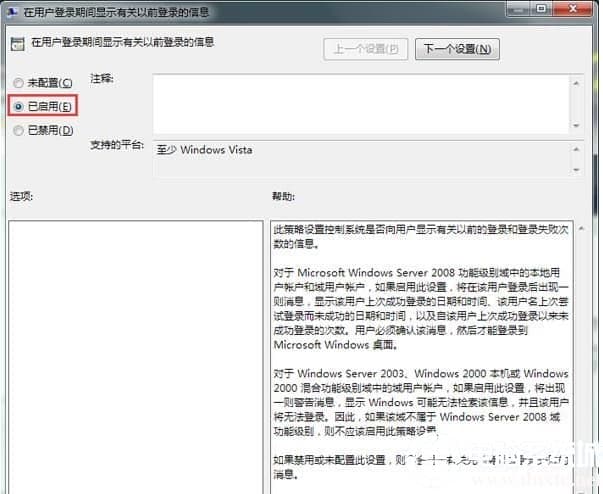The image size is (603, 494).
Task: Maximize the policy dialog window
Action: point(541,8)
